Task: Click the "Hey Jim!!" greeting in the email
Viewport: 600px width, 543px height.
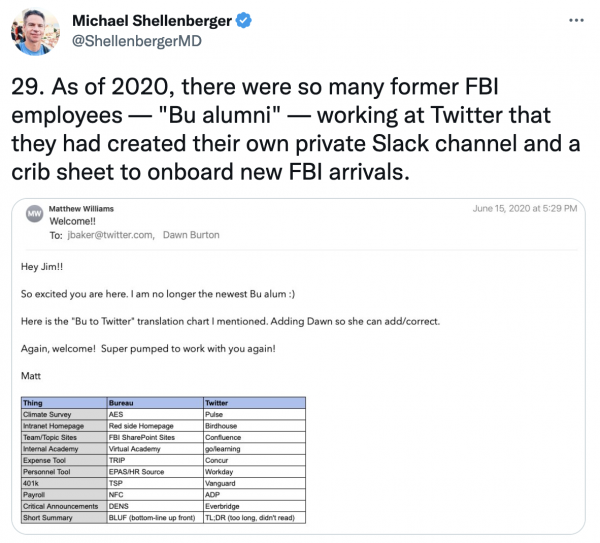Action: coord(43,266)
